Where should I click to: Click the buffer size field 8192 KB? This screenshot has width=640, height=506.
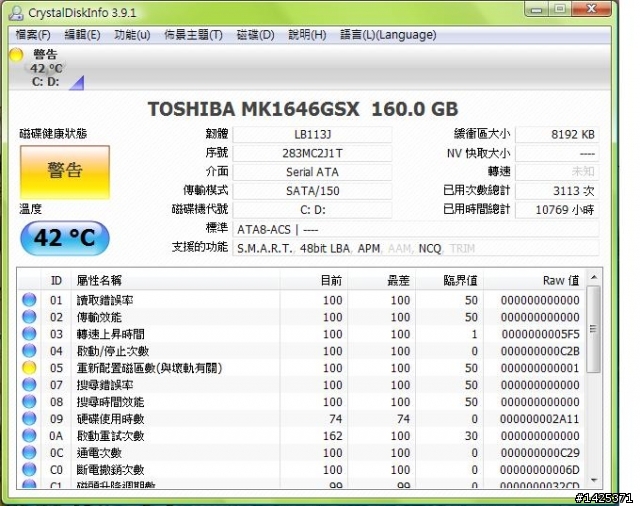[x=557, y=134]
